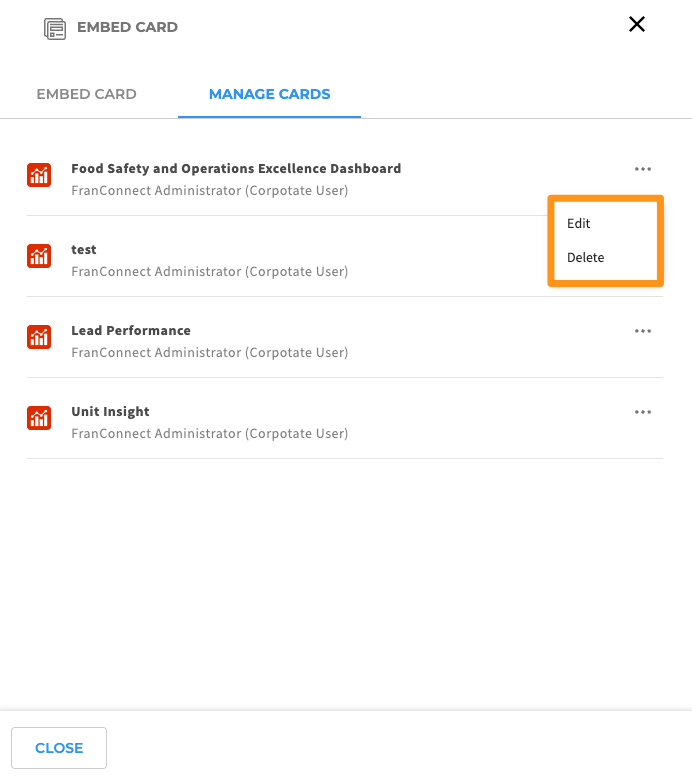Click the Embed Card header icon
The image size is (692, 782).
(55, 28)
